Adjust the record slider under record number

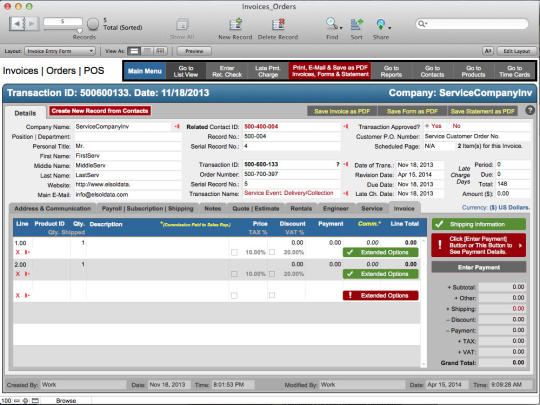[79, 31]
